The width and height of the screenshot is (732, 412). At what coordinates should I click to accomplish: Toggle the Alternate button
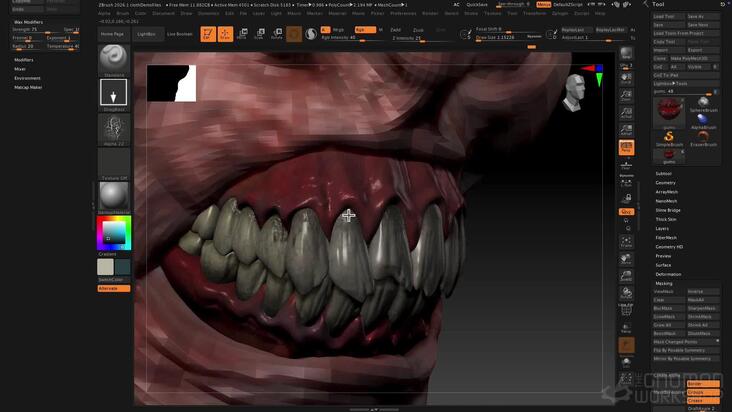coord(113,288)
